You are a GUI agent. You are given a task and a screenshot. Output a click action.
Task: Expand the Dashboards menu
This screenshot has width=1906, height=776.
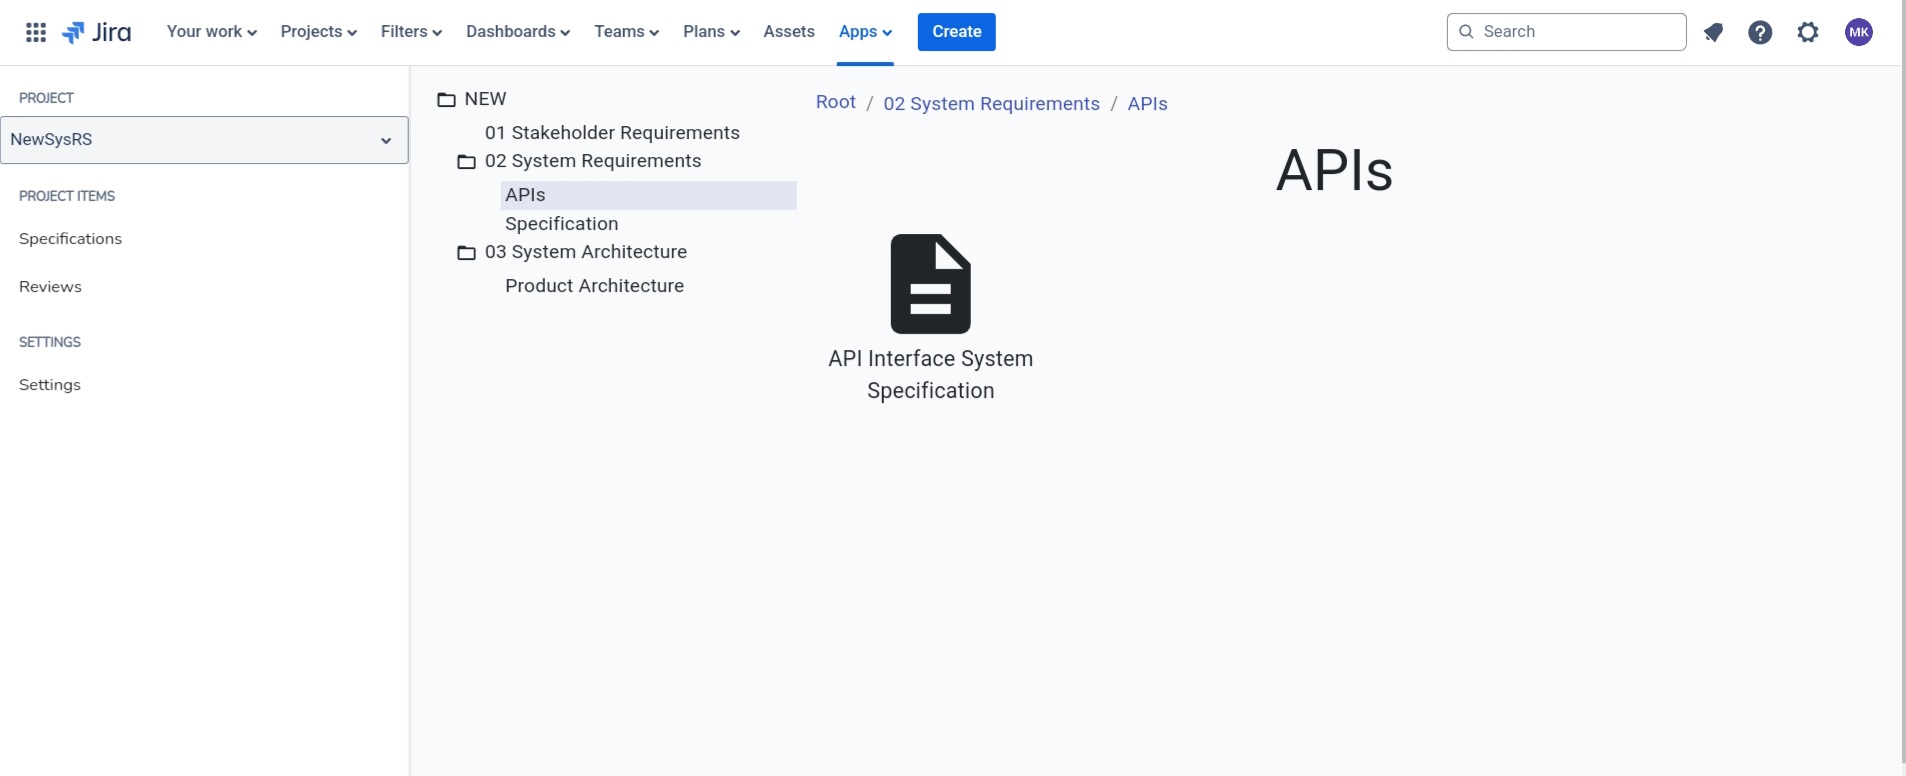[x=518, y=32]
